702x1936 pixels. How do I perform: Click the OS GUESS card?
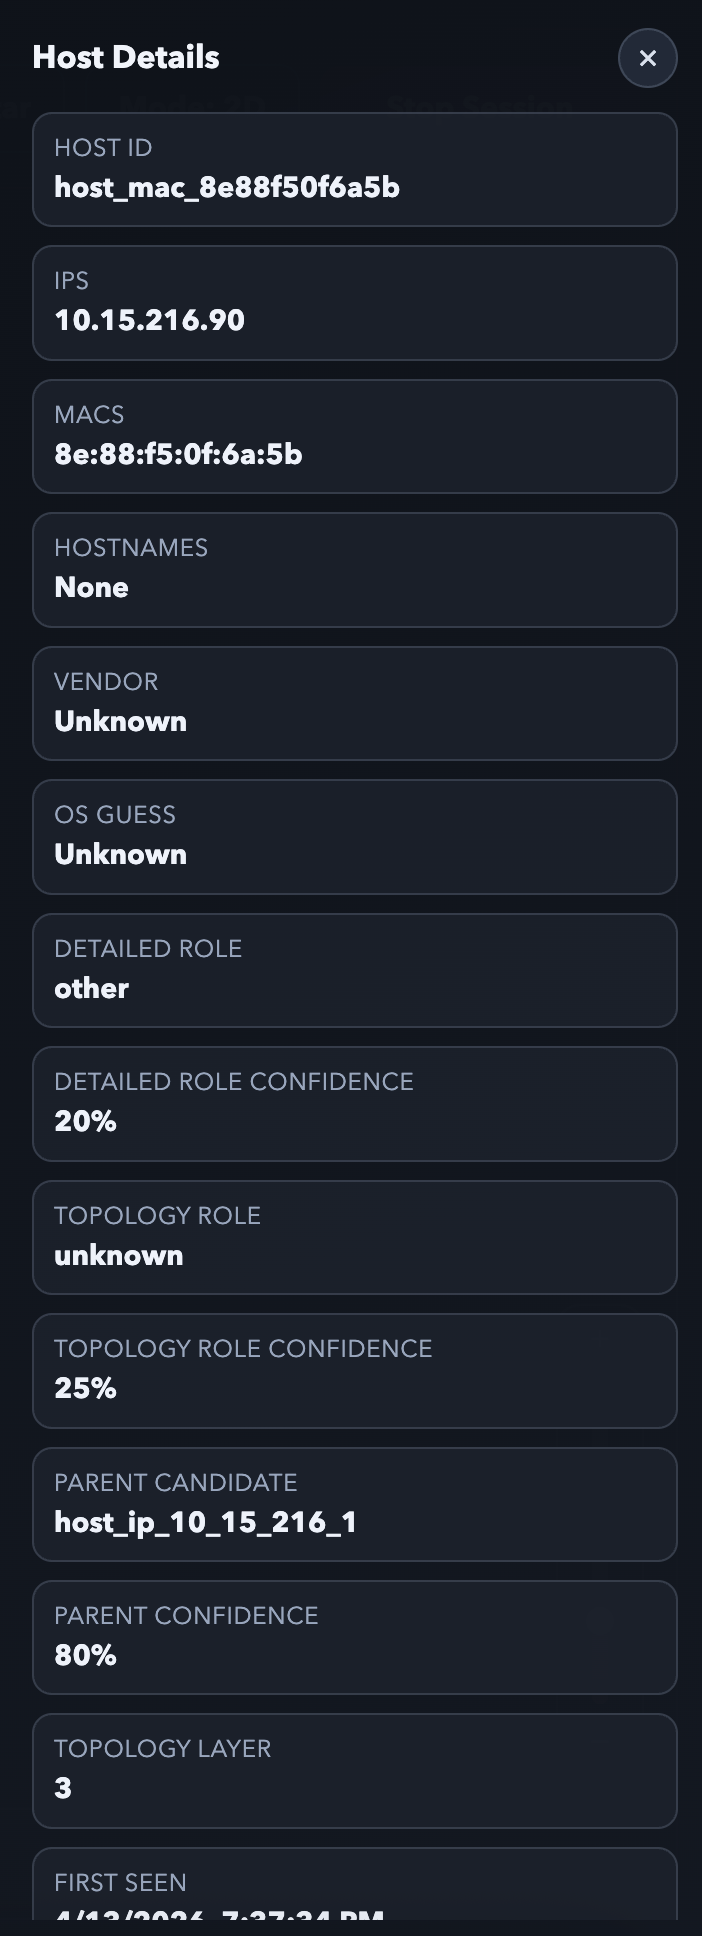(x=354, y=837)
